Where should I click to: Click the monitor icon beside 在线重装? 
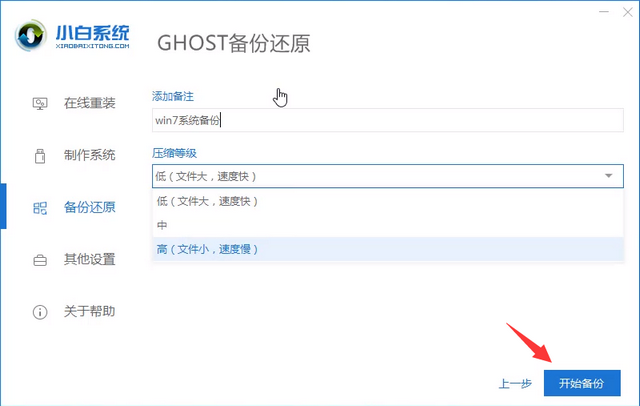pyautogui.click(x=40, y=103)
